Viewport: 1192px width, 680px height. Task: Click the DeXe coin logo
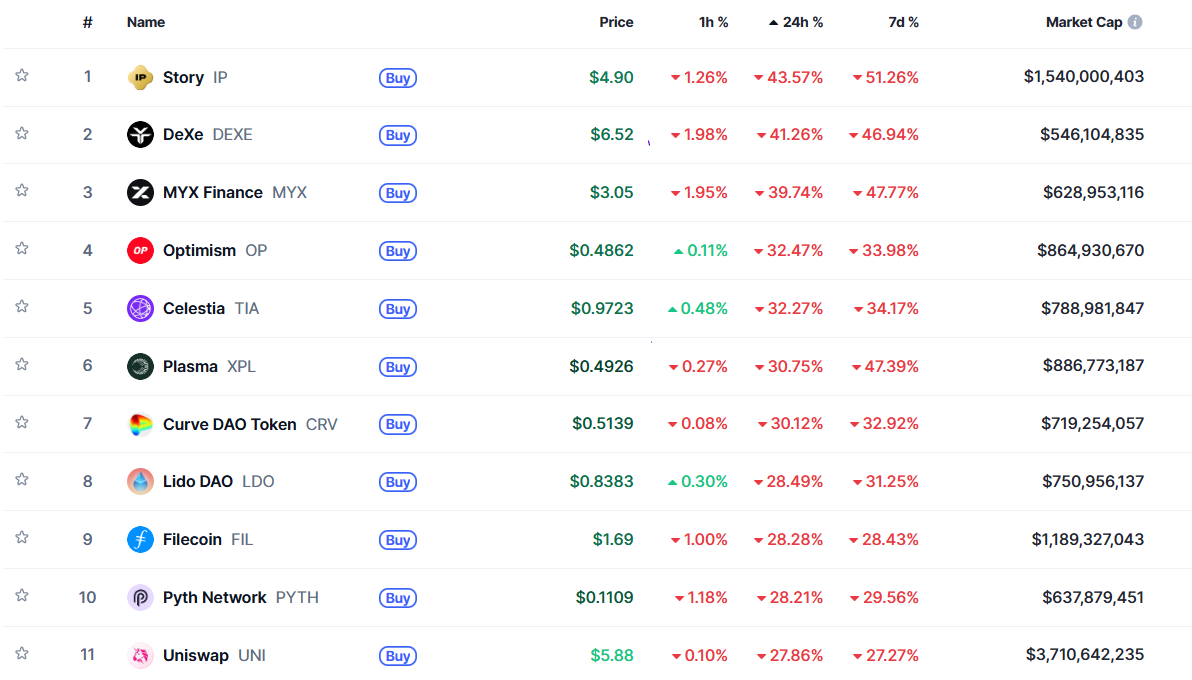pos(140,135)
